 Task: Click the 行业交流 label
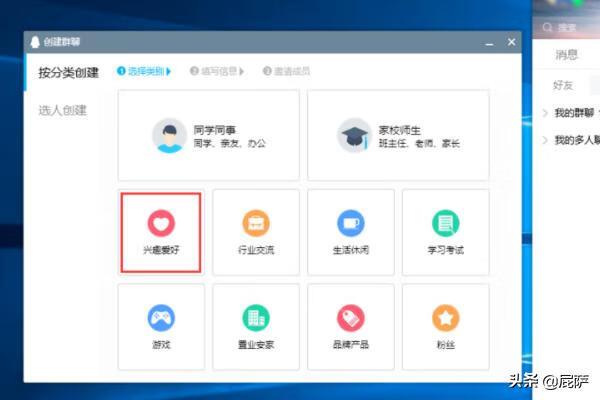(256, 250)
